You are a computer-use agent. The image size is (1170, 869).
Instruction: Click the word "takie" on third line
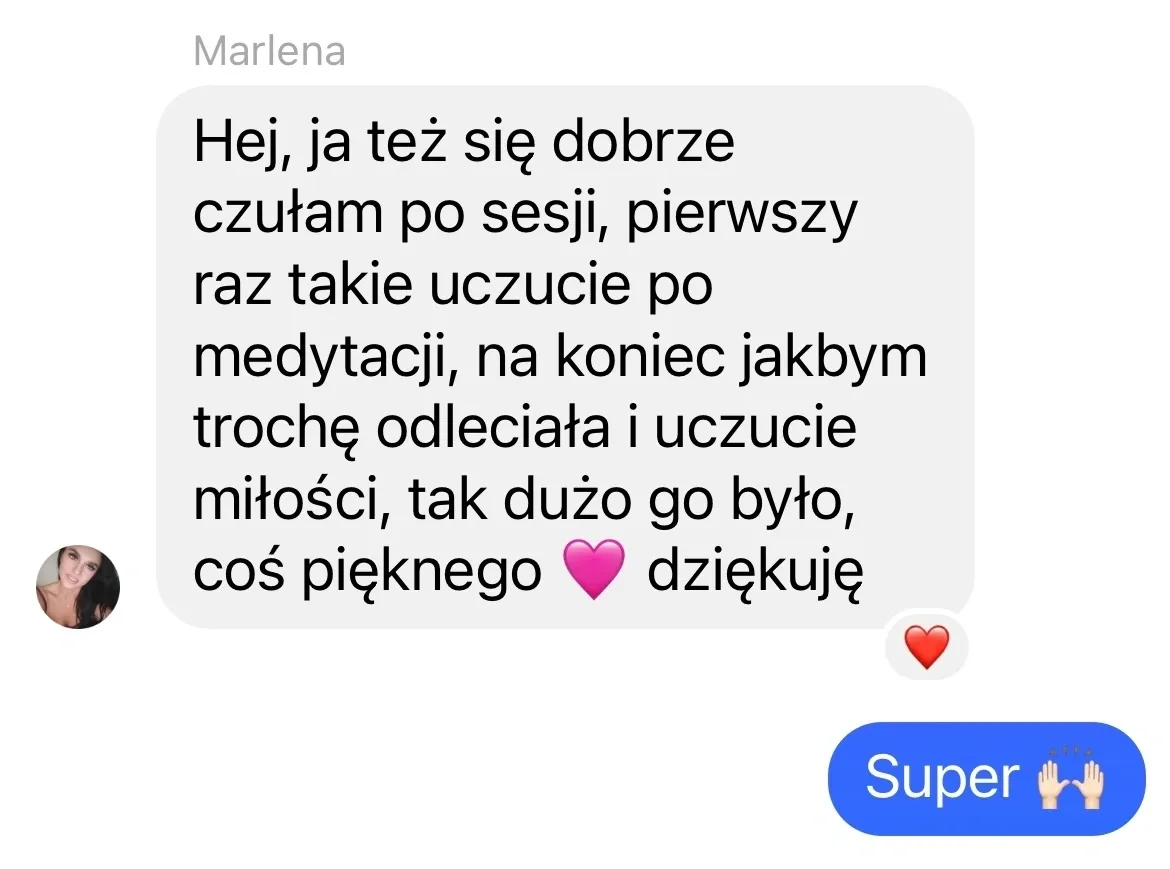click(x=351, y=286)
